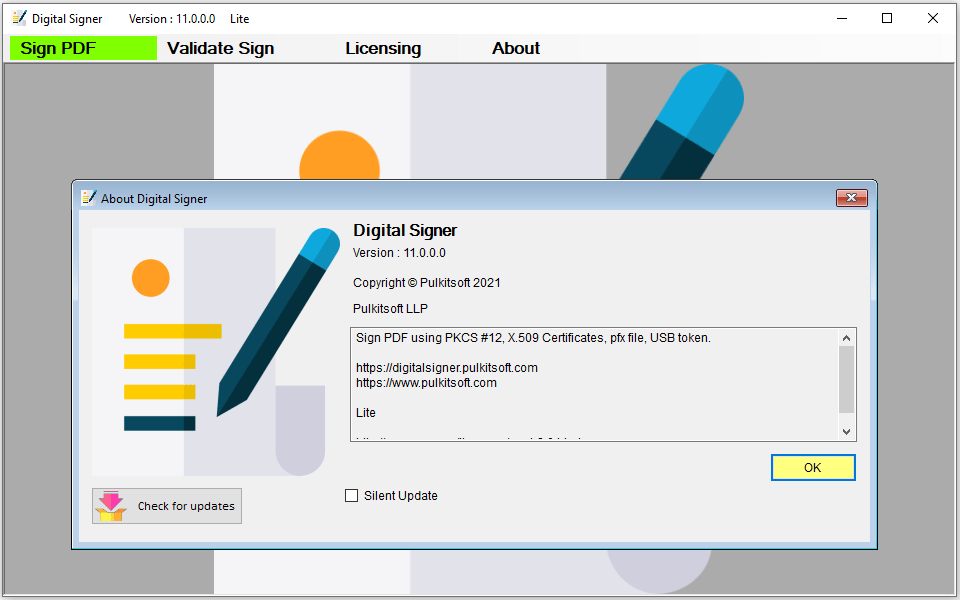Close the Digital Signer main window
The height and width of the screenshot is (600, 960).
(x=932, y=18)
